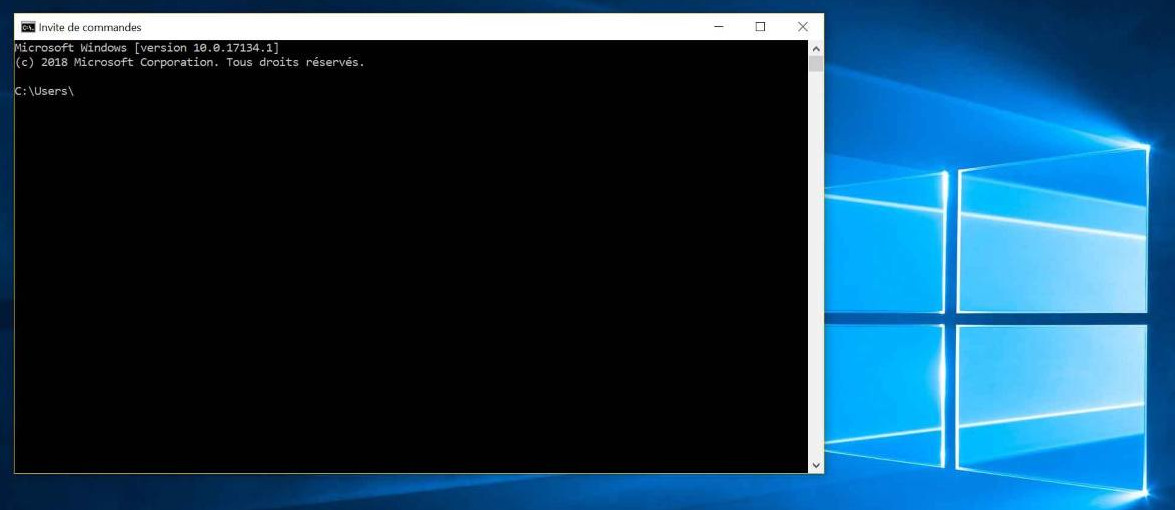The width and height of the screenshot is (1175, 510).
Task: Click the lower-right pane of the Windows logo wallpaper
Action: 1050,400
